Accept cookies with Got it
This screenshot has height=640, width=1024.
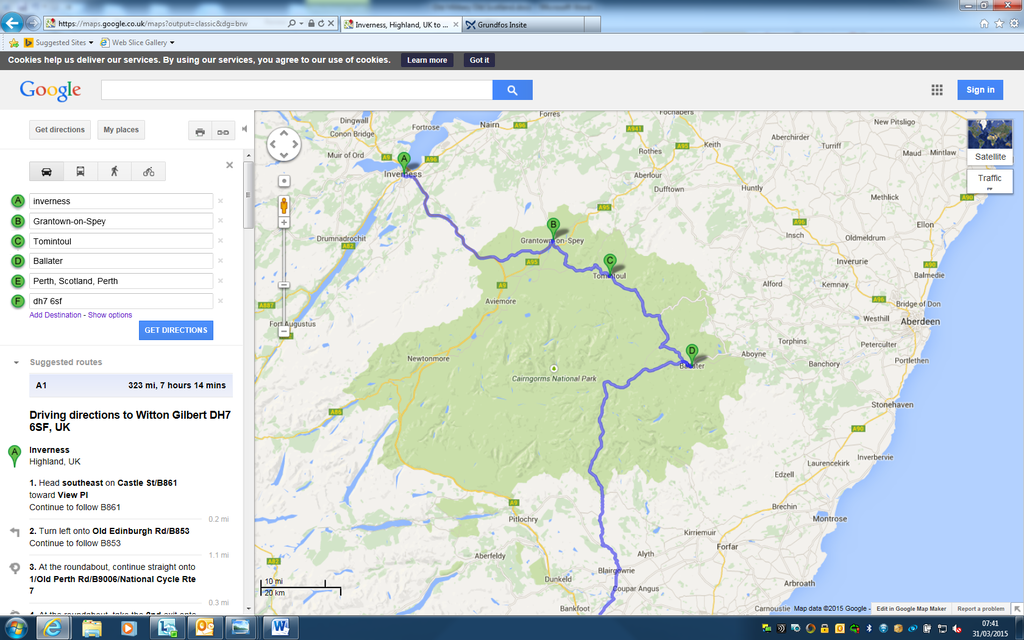coord(479,60)
